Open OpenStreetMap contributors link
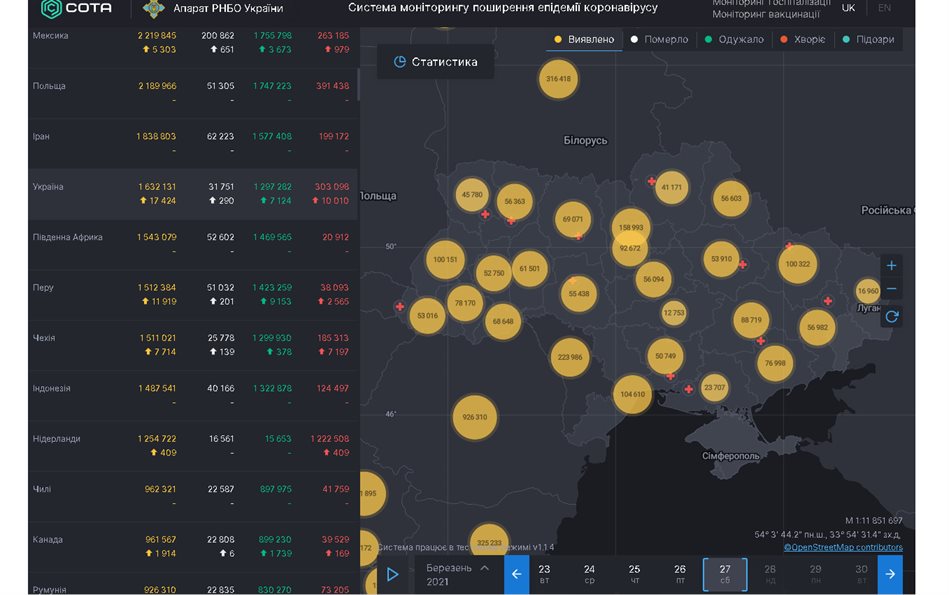Image resolution: width=949 pixels, height=595 pixels. coord(843,547)
